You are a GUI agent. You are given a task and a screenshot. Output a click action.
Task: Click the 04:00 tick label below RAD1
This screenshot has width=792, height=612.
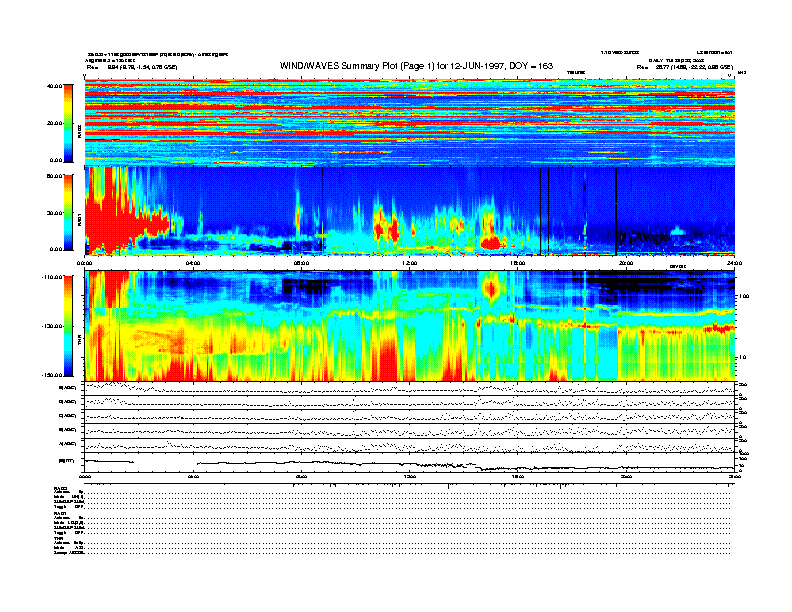(x=193, y=263)
